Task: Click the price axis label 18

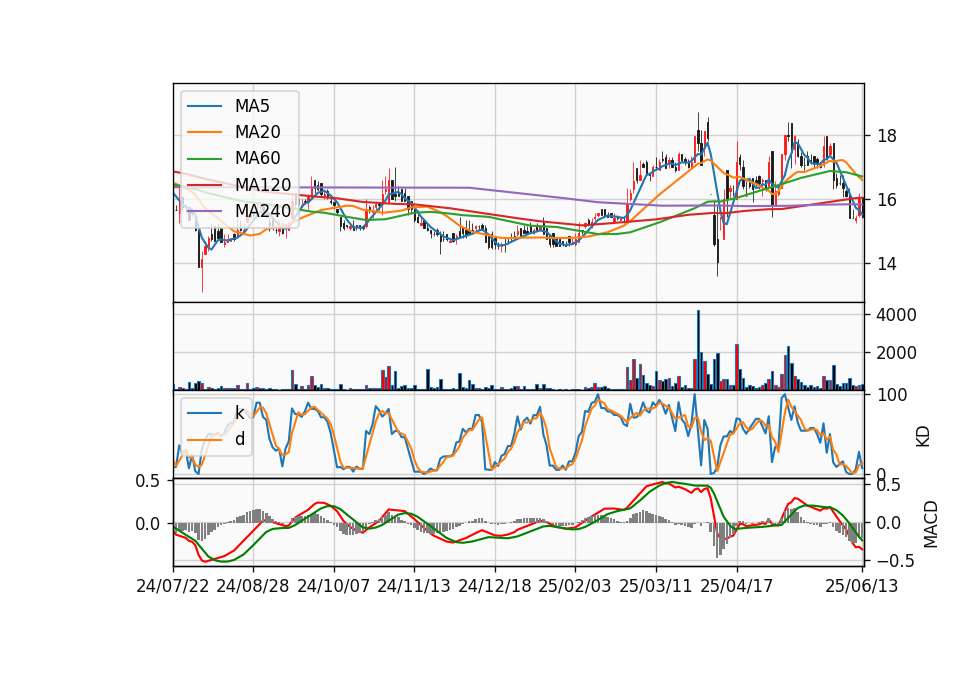Action: pyautogui.click(x=887, y=136)
